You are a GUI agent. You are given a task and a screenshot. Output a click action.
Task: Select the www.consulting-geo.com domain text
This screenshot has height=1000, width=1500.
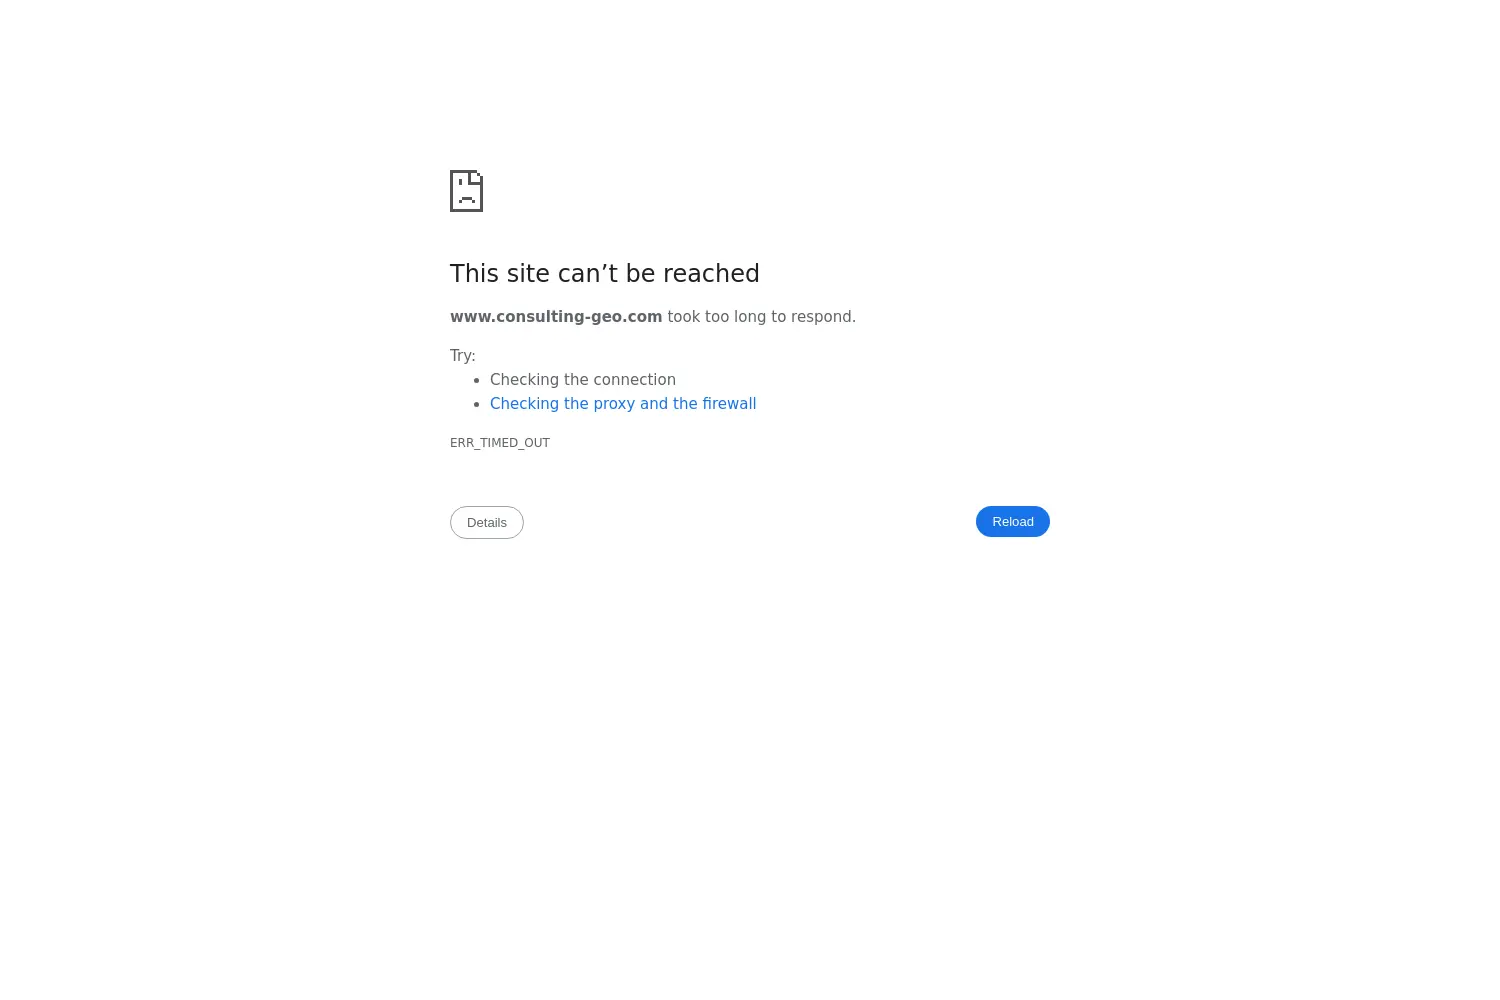556,317
